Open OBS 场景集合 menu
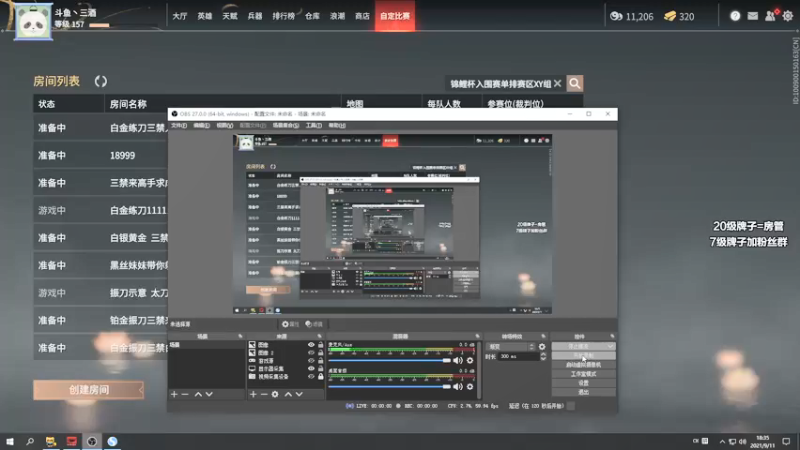The image size is (800, 450). 286,126
